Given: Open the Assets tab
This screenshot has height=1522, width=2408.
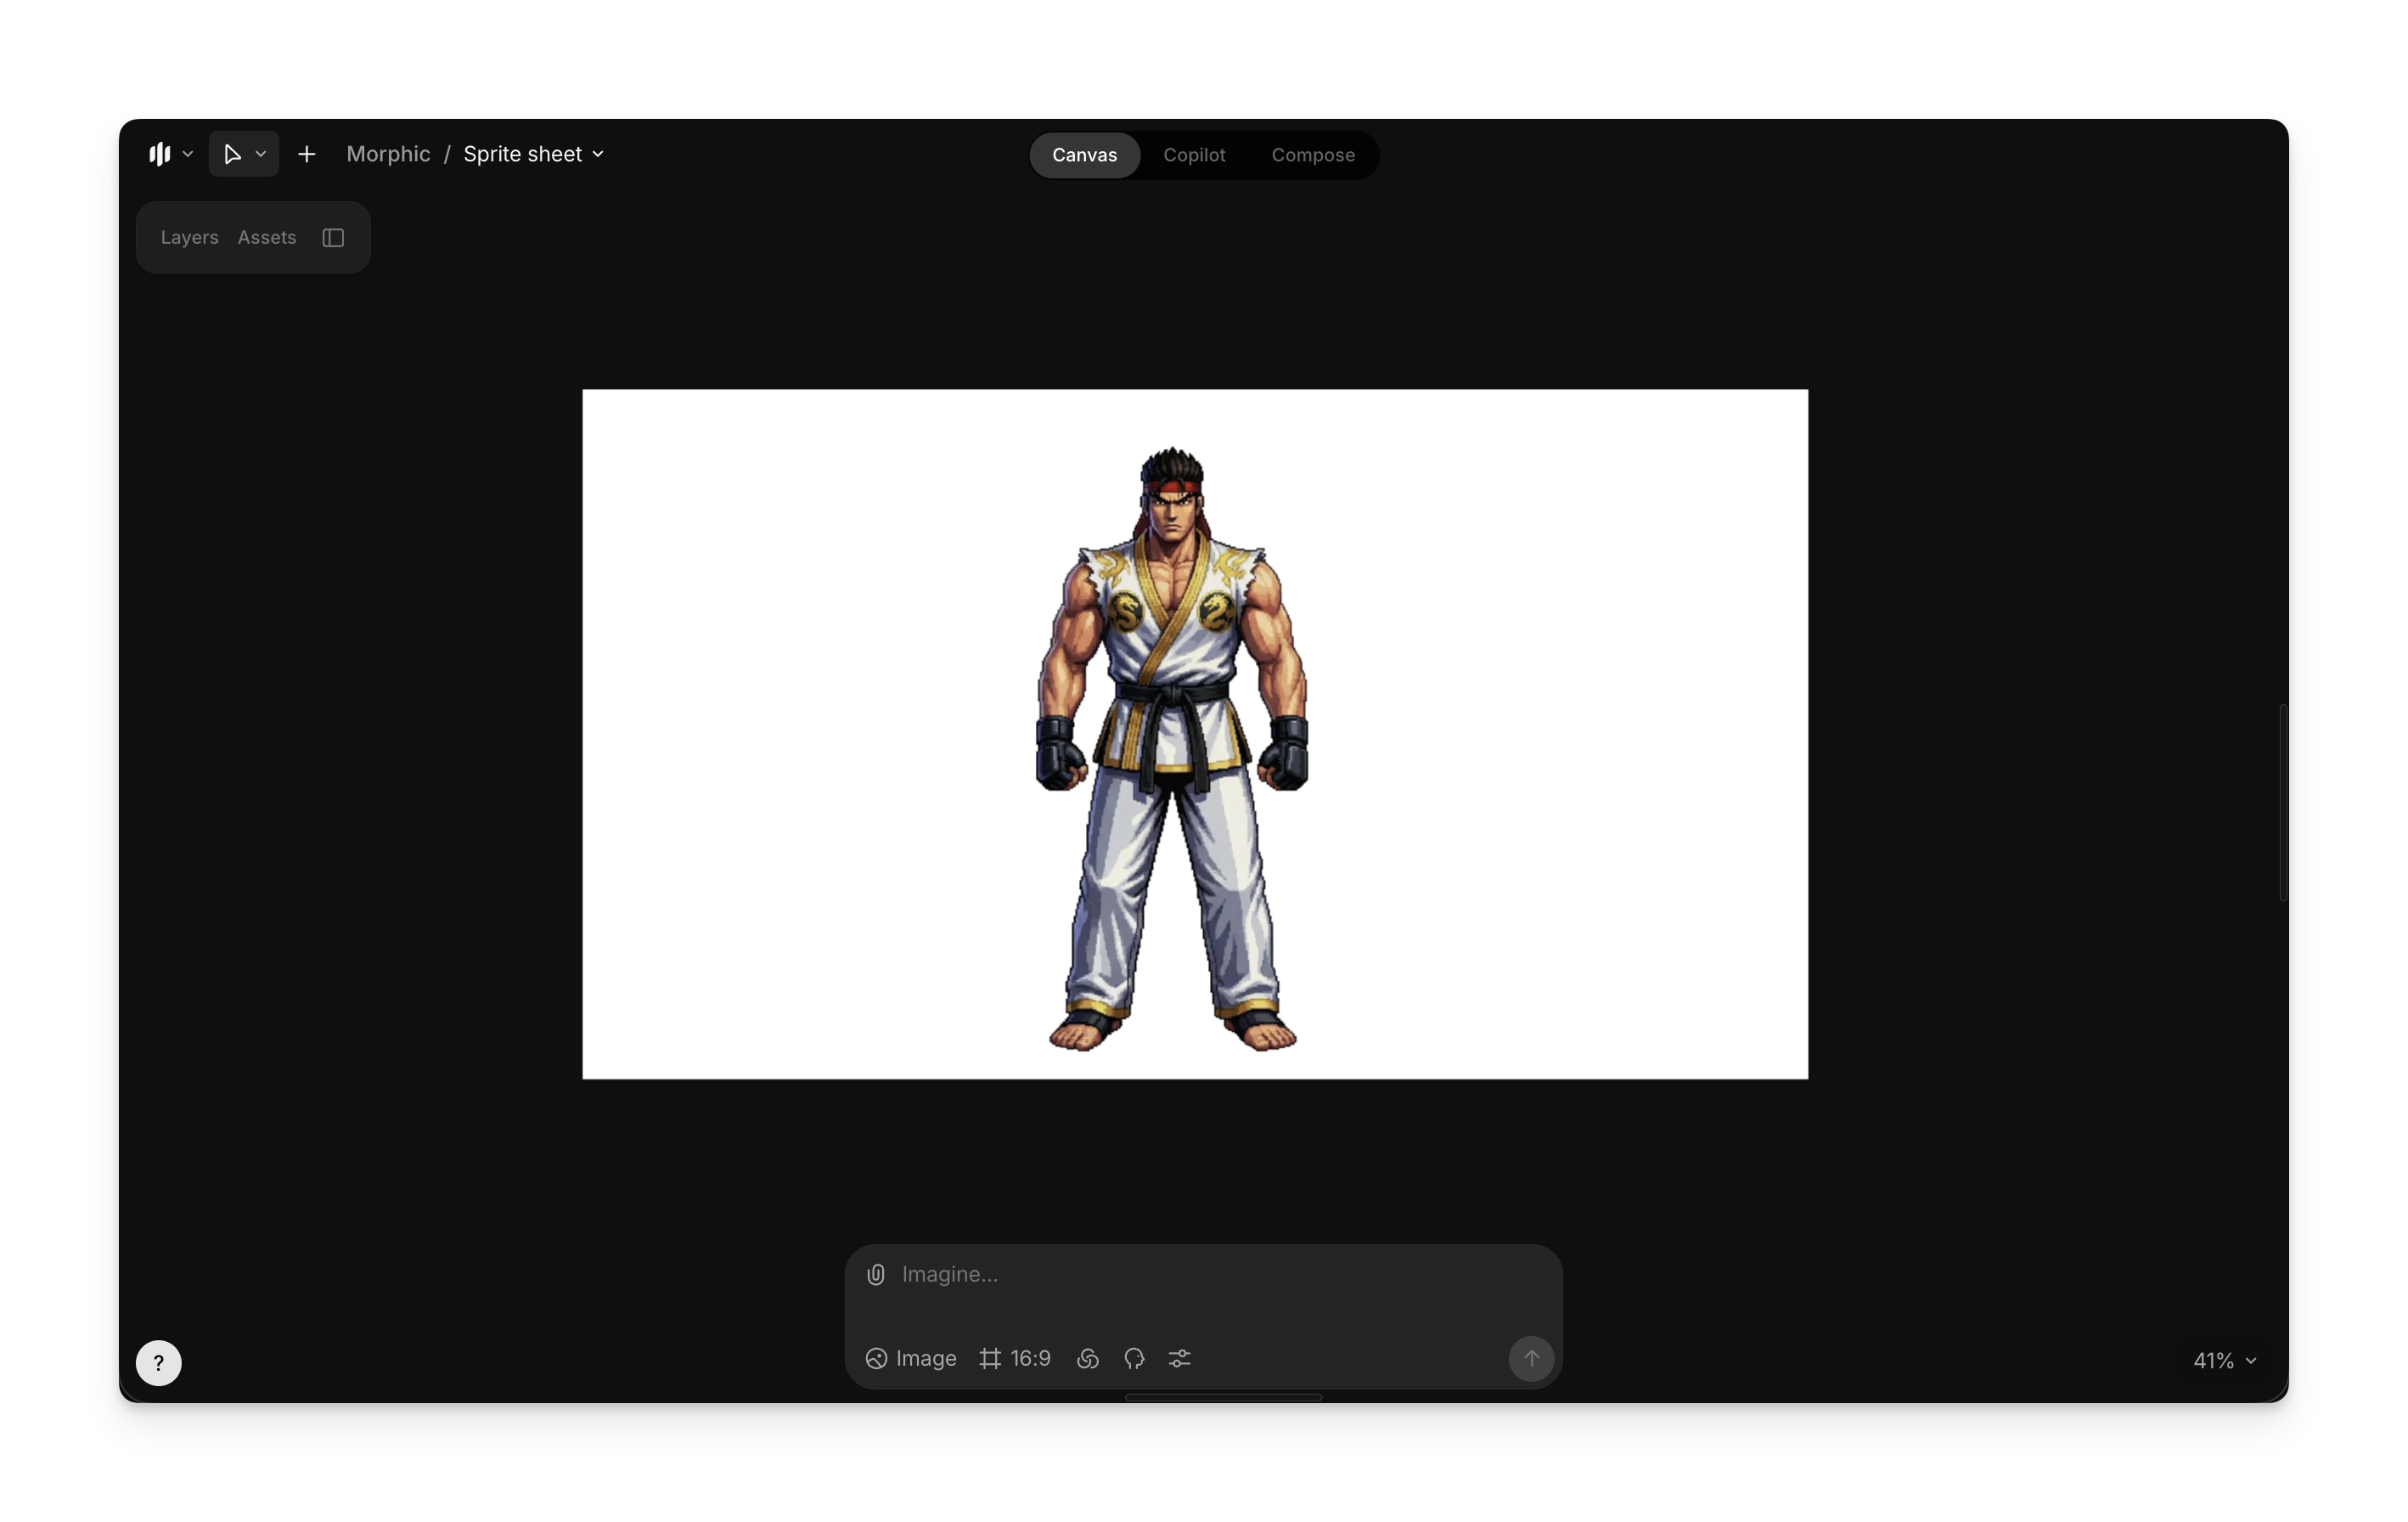Looking at the screenshot, I should click(x=267, y=238).
